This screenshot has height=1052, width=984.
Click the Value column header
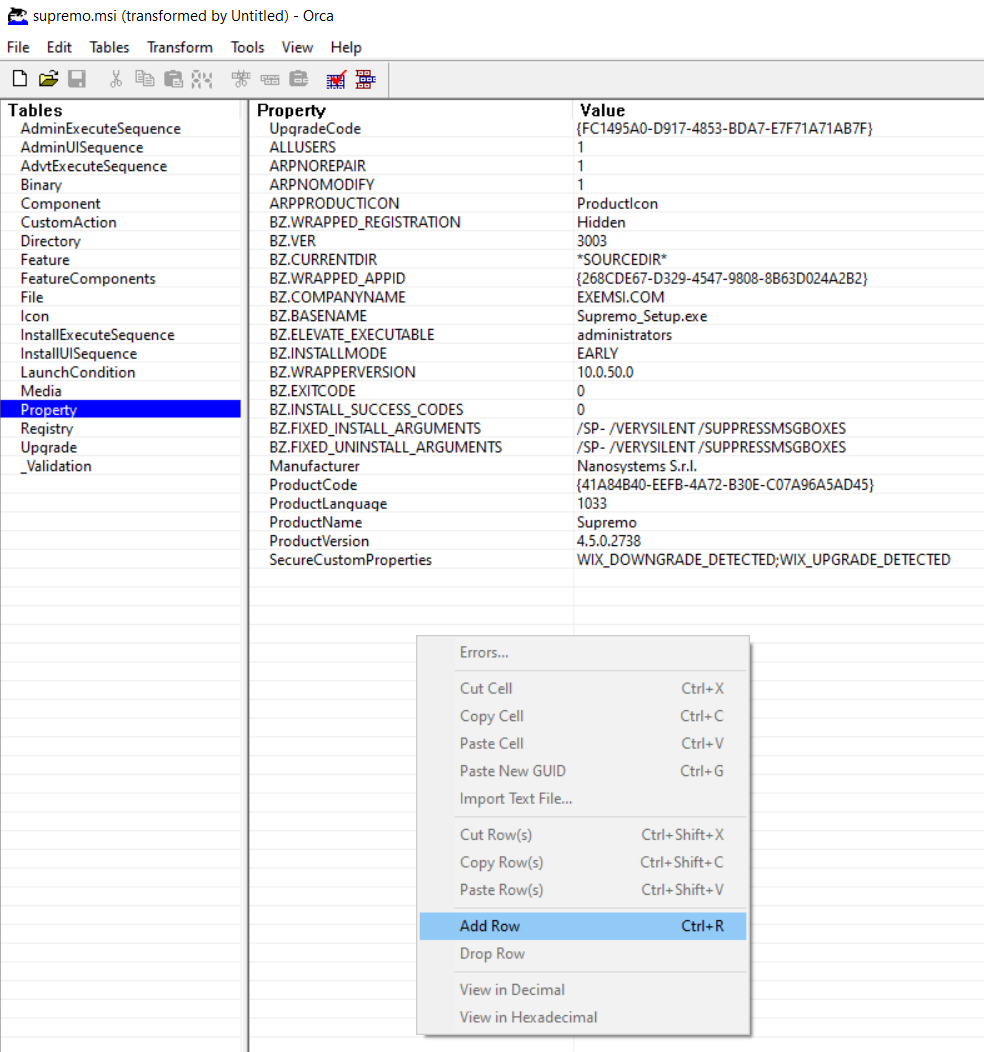[601, 110]
